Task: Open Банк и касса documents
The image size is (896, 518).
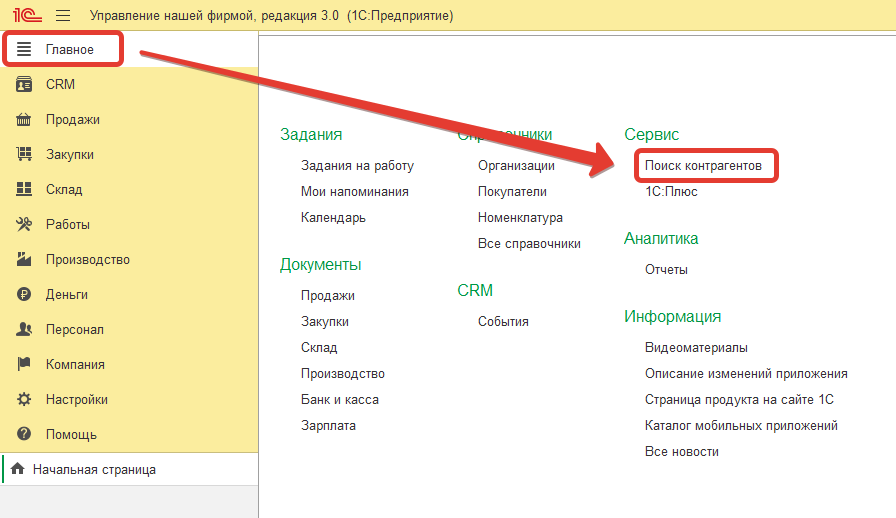Action: 339,400
